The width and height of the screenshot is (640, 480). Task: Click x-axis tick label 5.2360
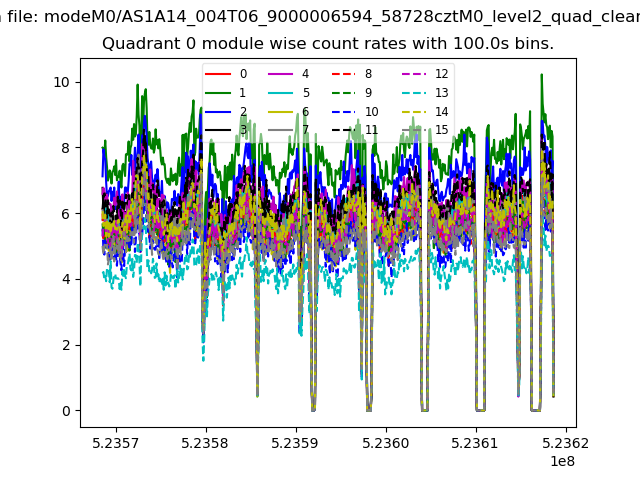click(x=386, y=443)
